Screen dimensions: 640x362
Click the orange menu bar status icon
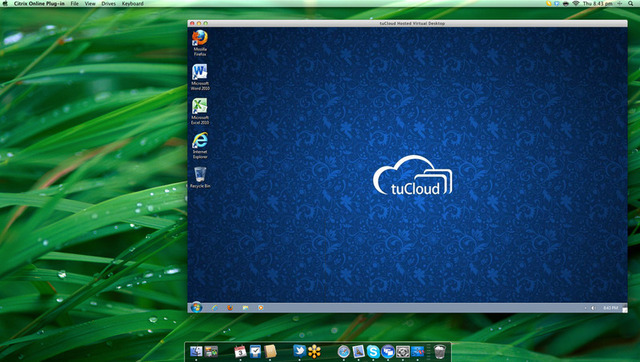tap(549, 3)
